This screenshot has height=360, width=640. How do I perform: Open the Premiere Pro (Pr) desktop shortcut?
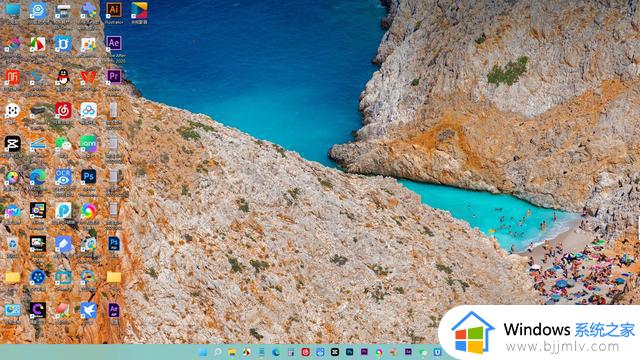click(113, 77)
